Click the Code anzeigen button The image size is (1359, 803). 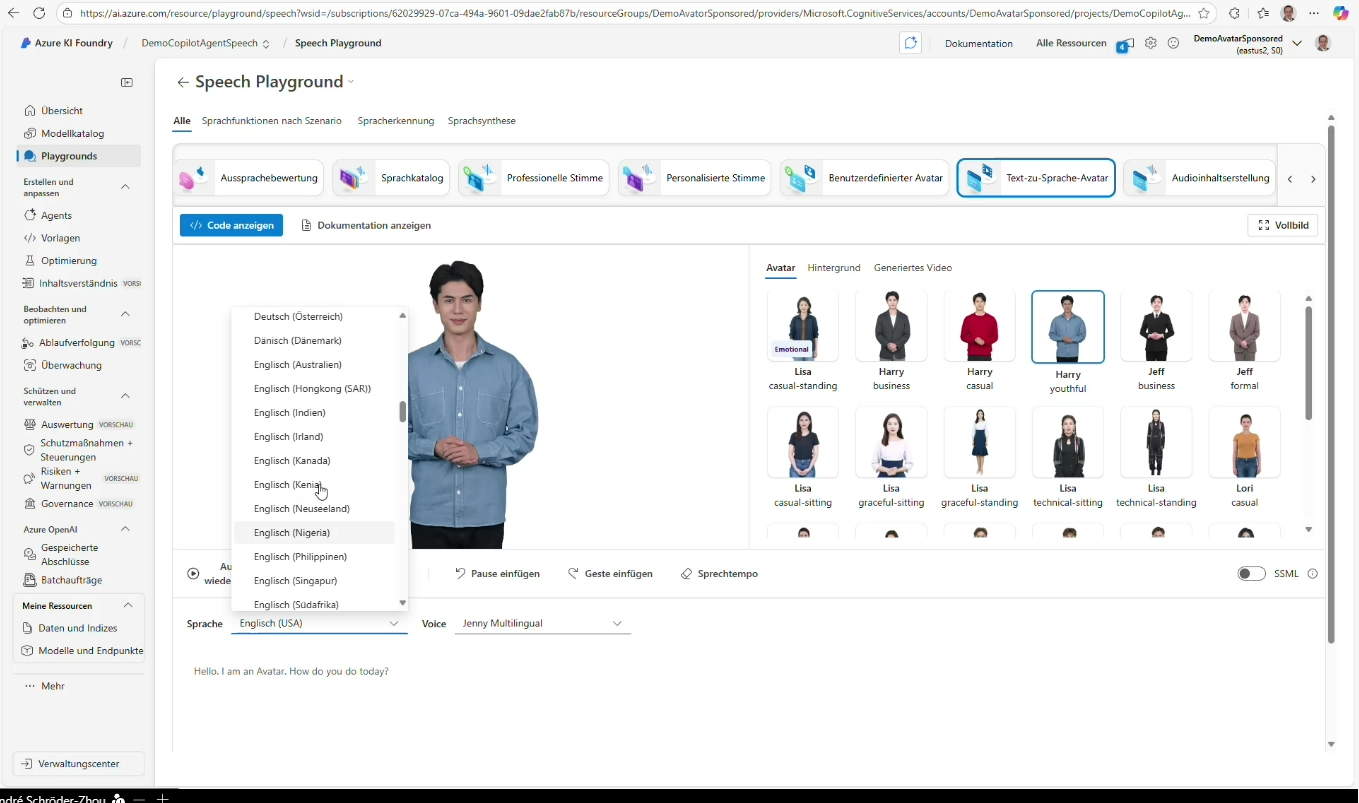point(231,226)
